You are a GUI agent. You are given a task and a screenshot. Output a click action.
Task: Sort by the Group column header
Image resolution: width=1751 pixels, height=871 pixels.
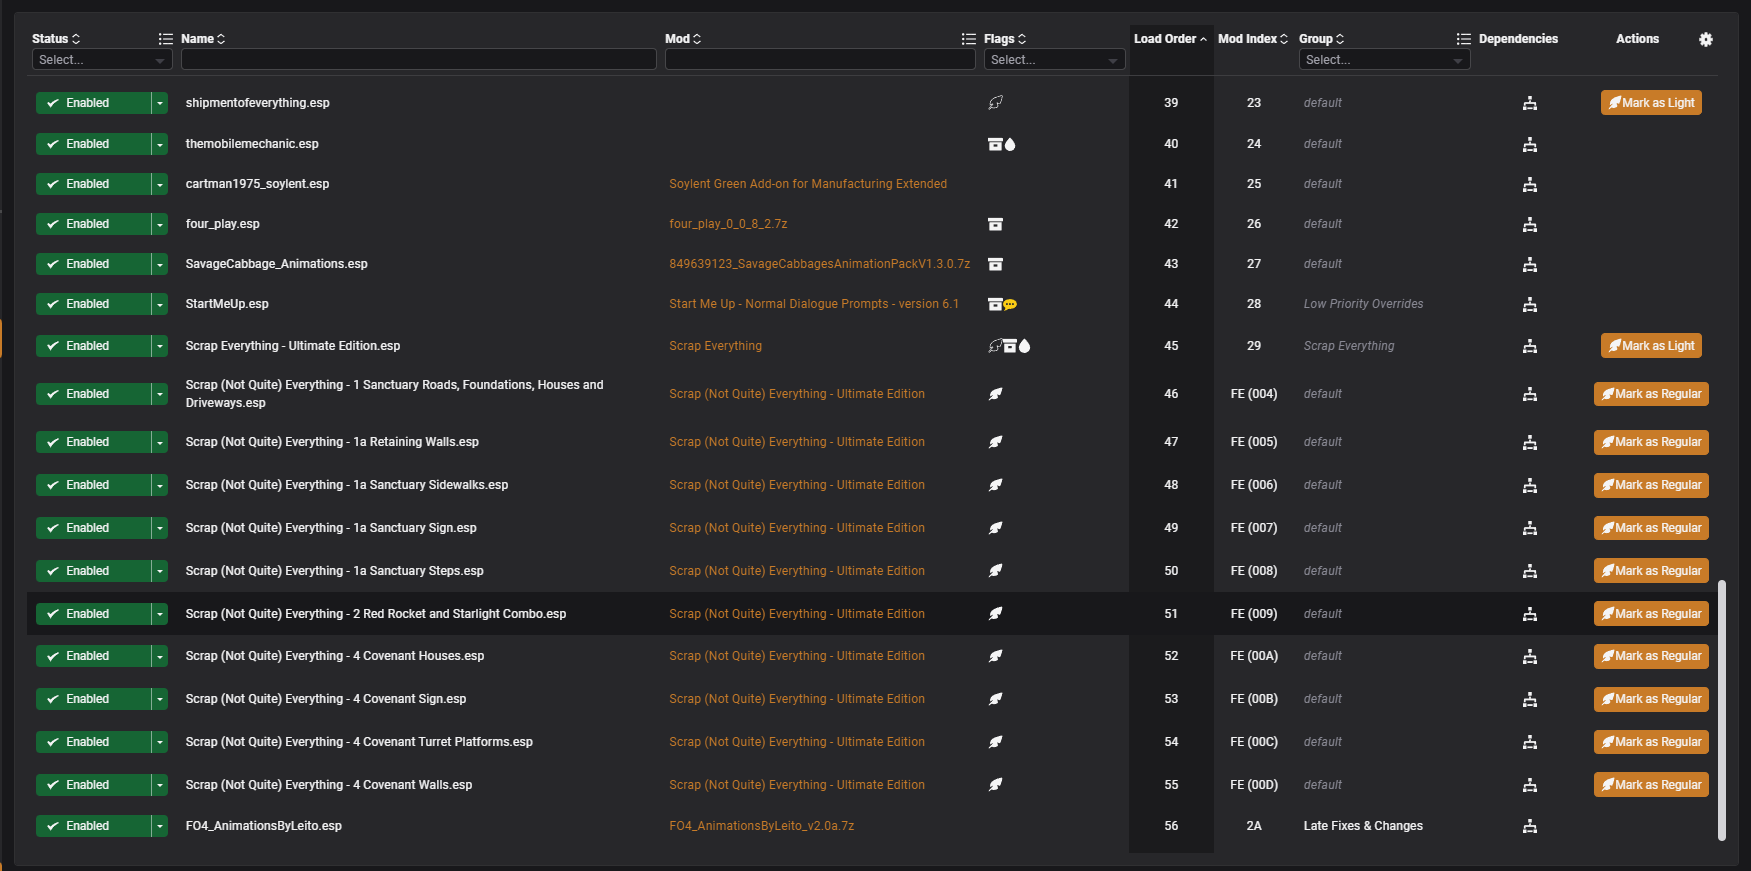pos(1321,39)
